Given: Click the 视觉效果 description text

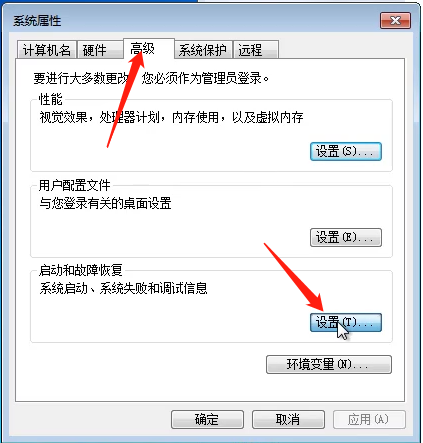Looking at the screenshot, I should pyautogui.click(x=171, y=117).
